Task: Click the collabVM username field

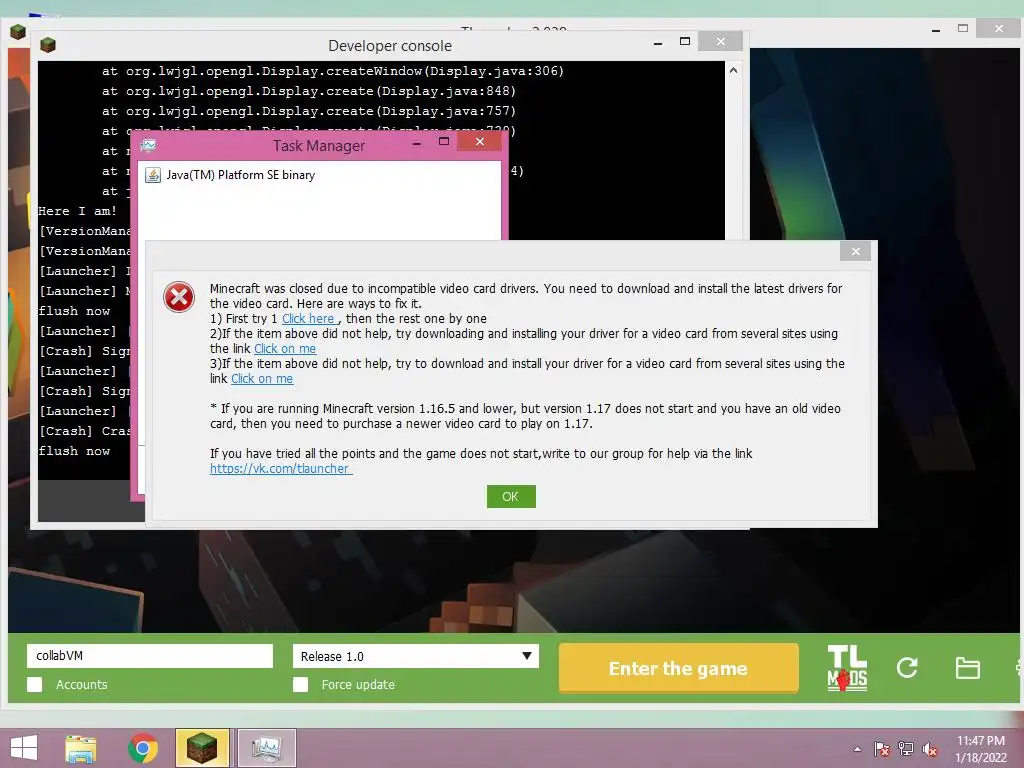Action: (150, 656)
